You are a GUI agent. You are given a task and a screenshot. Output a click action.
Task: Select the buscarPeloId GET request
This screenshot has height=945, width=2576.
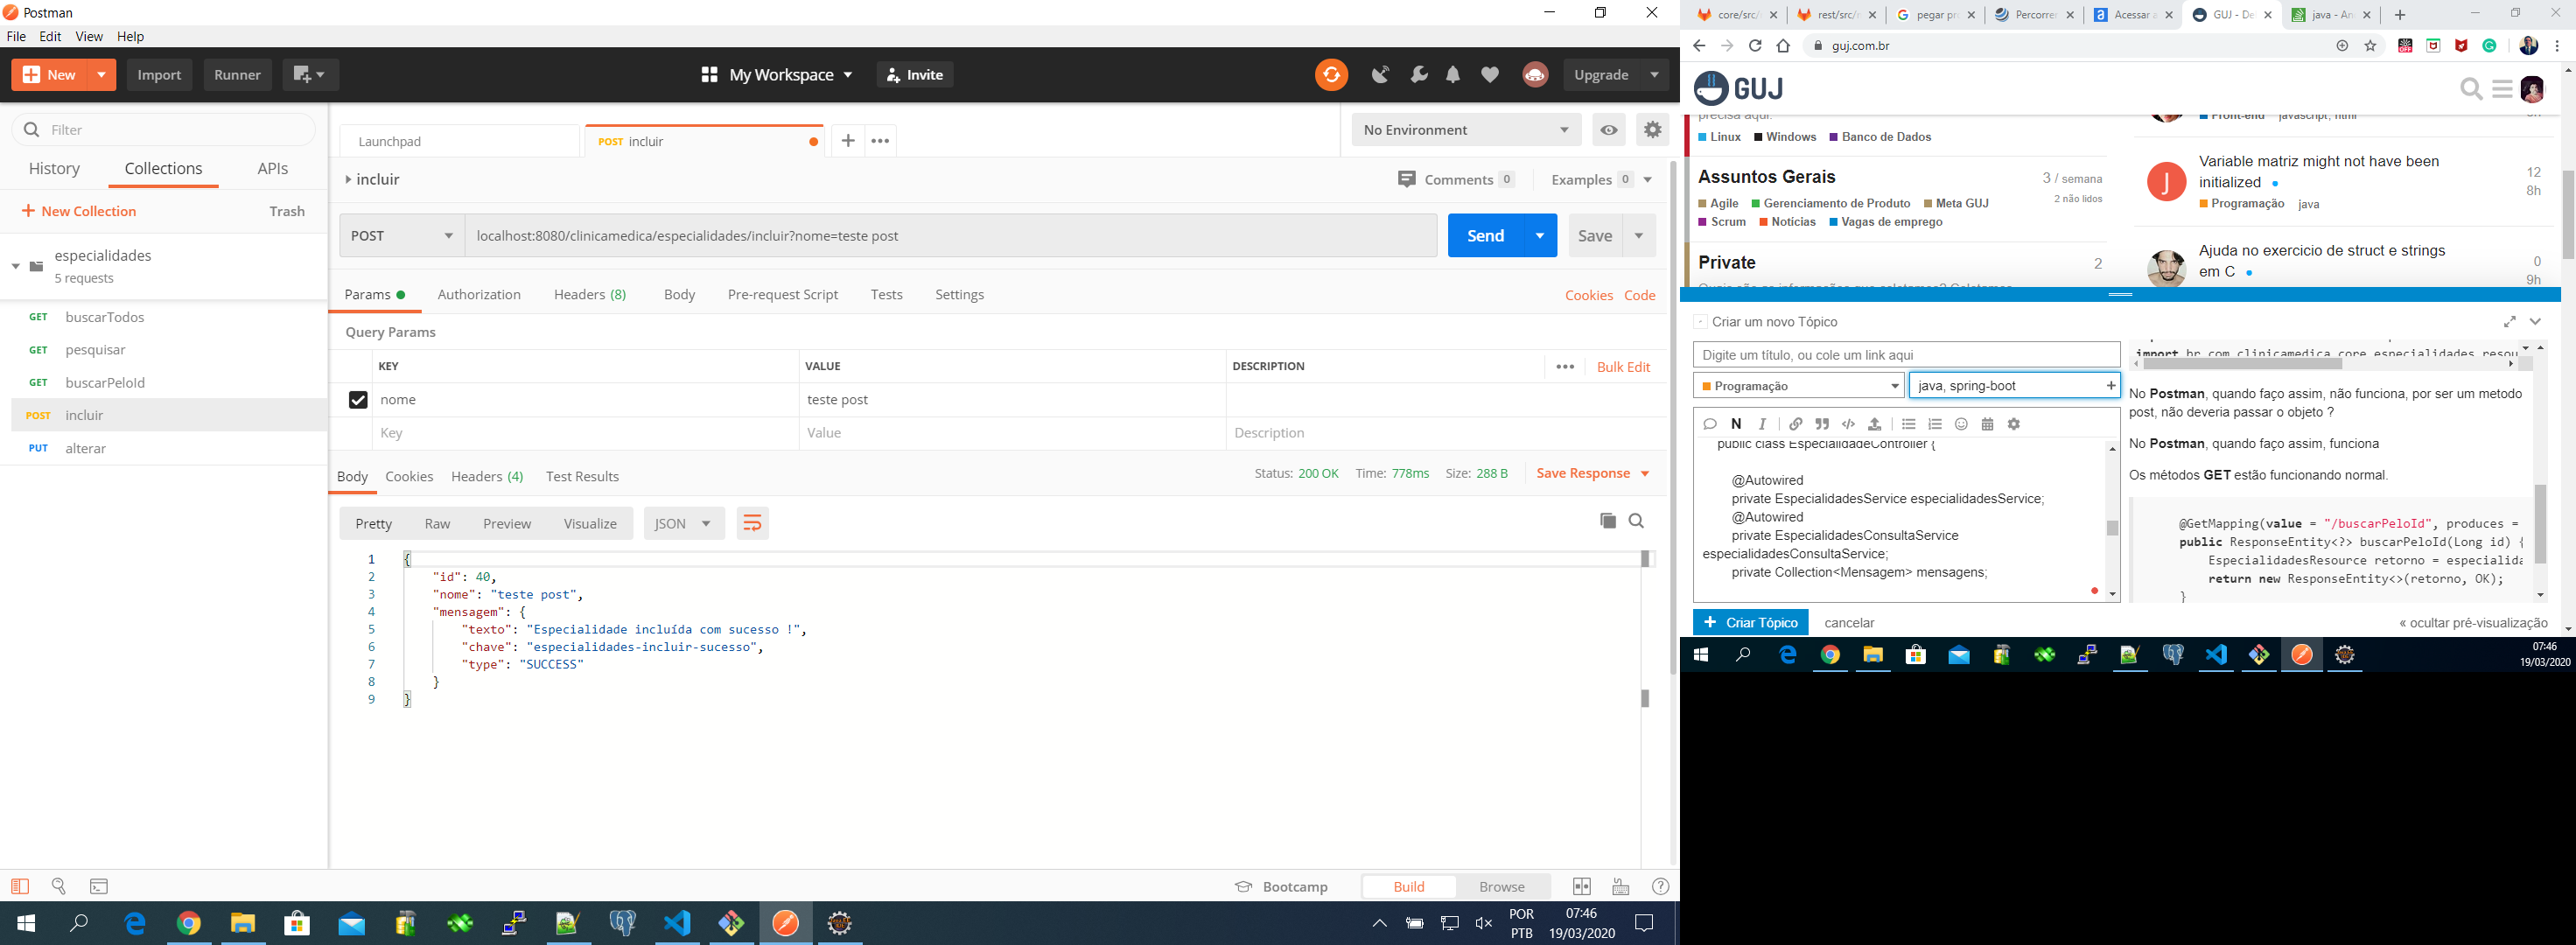pos(169,383)
